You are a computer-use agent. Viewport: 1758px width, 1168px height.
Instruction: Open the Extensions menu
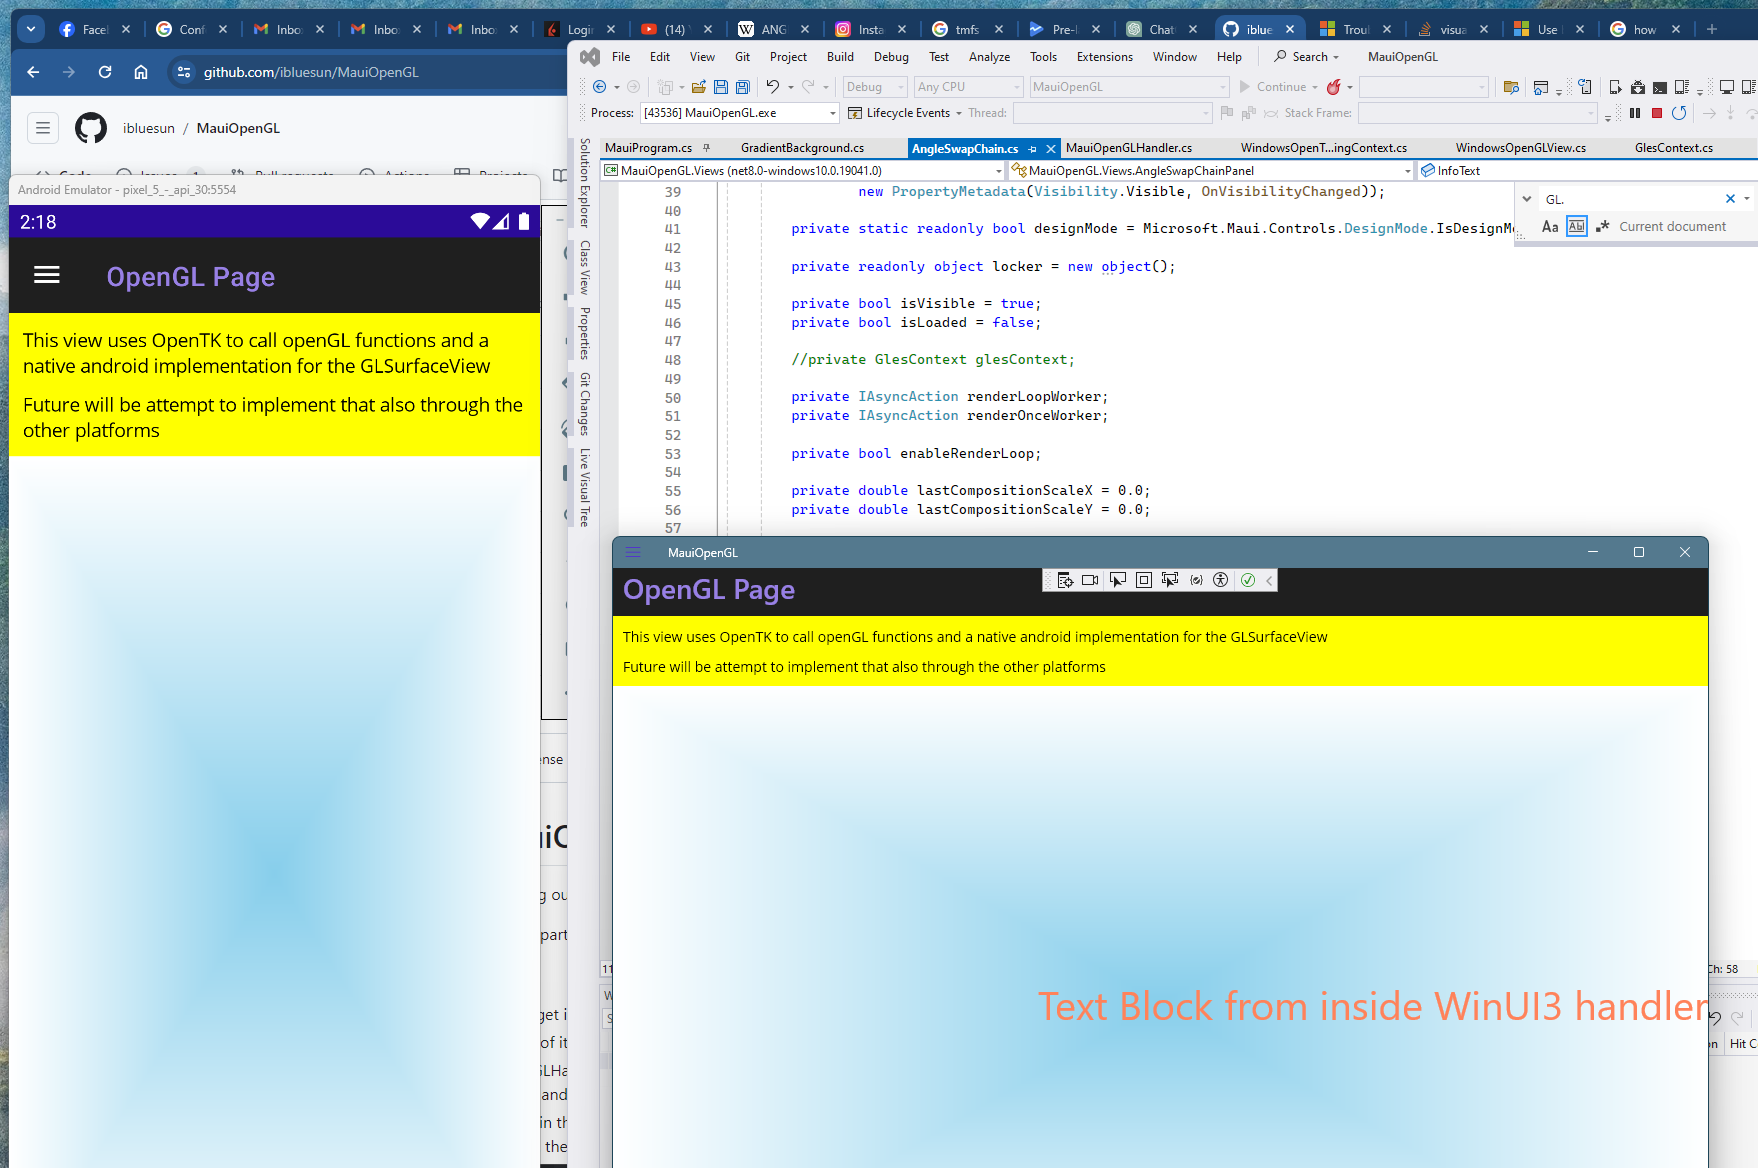point(1104,57)
